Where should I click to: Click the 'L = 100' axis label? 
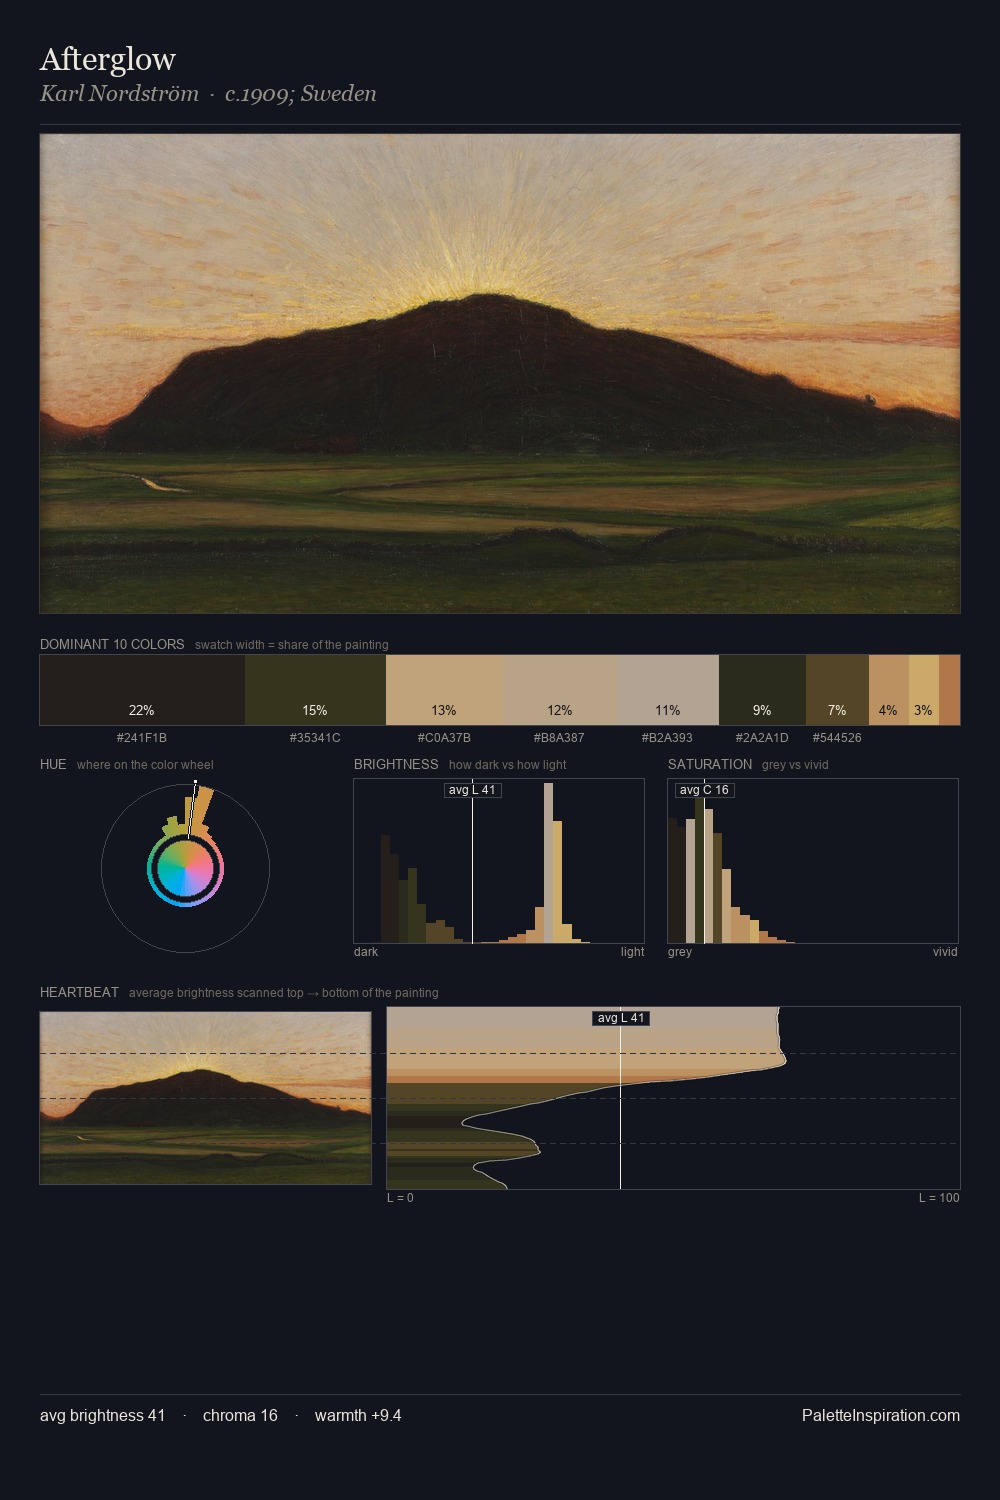(x=939, y=1198)
